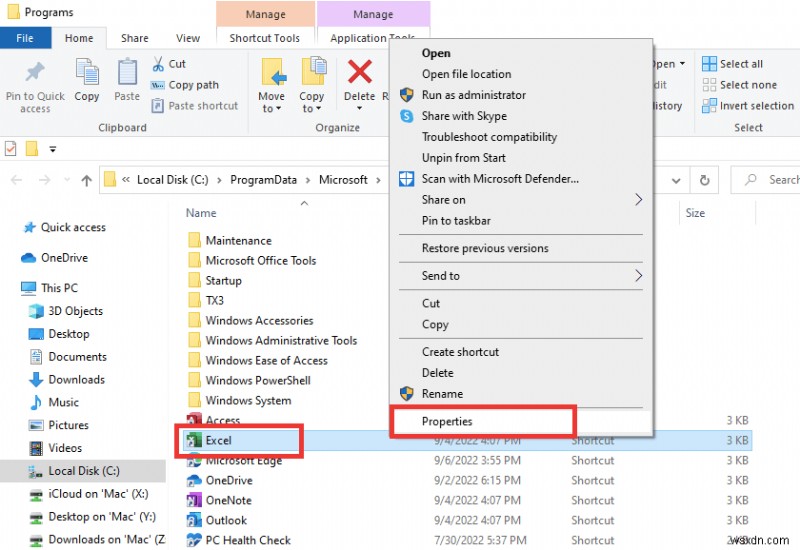Open the address bar history dropdown
Screen dimensions: 800x550
pyautogui.click(x=676, y=180)
